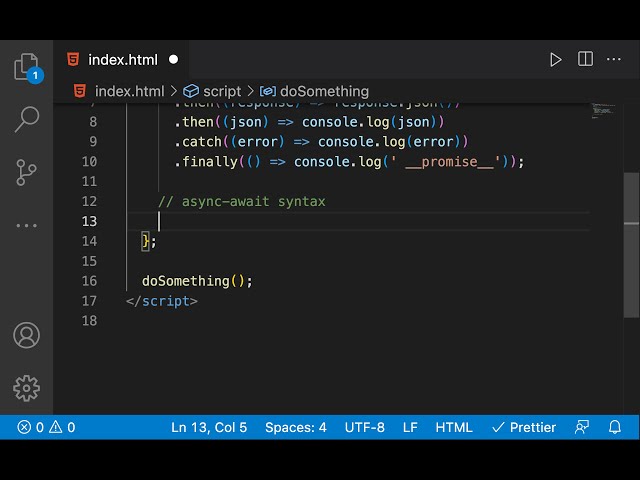This screenshot has width=640, height=480.
Task: Change encoding via UTF-8
Action: (x=364, y=427)
